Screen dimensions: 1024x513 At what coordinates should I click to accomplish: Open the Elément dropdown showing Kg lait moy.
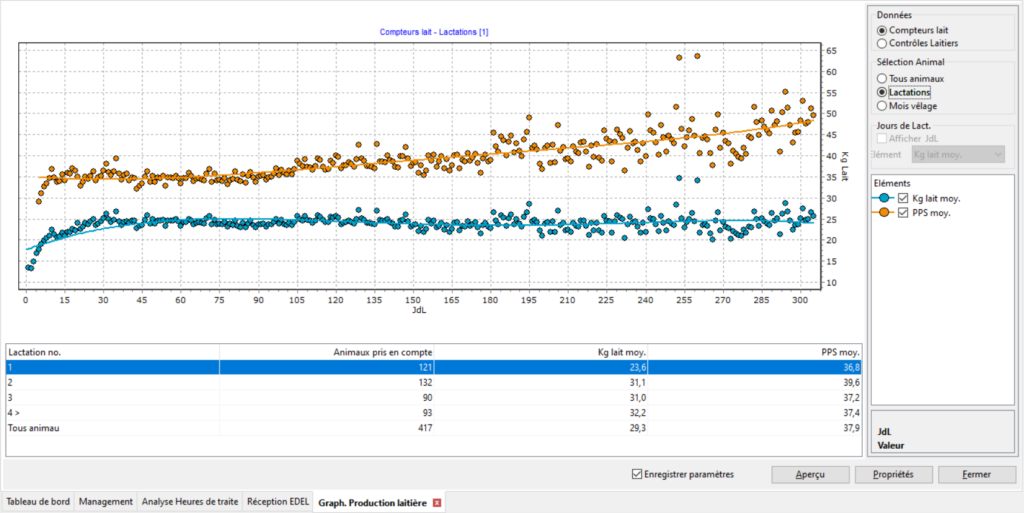coord(958,154)
